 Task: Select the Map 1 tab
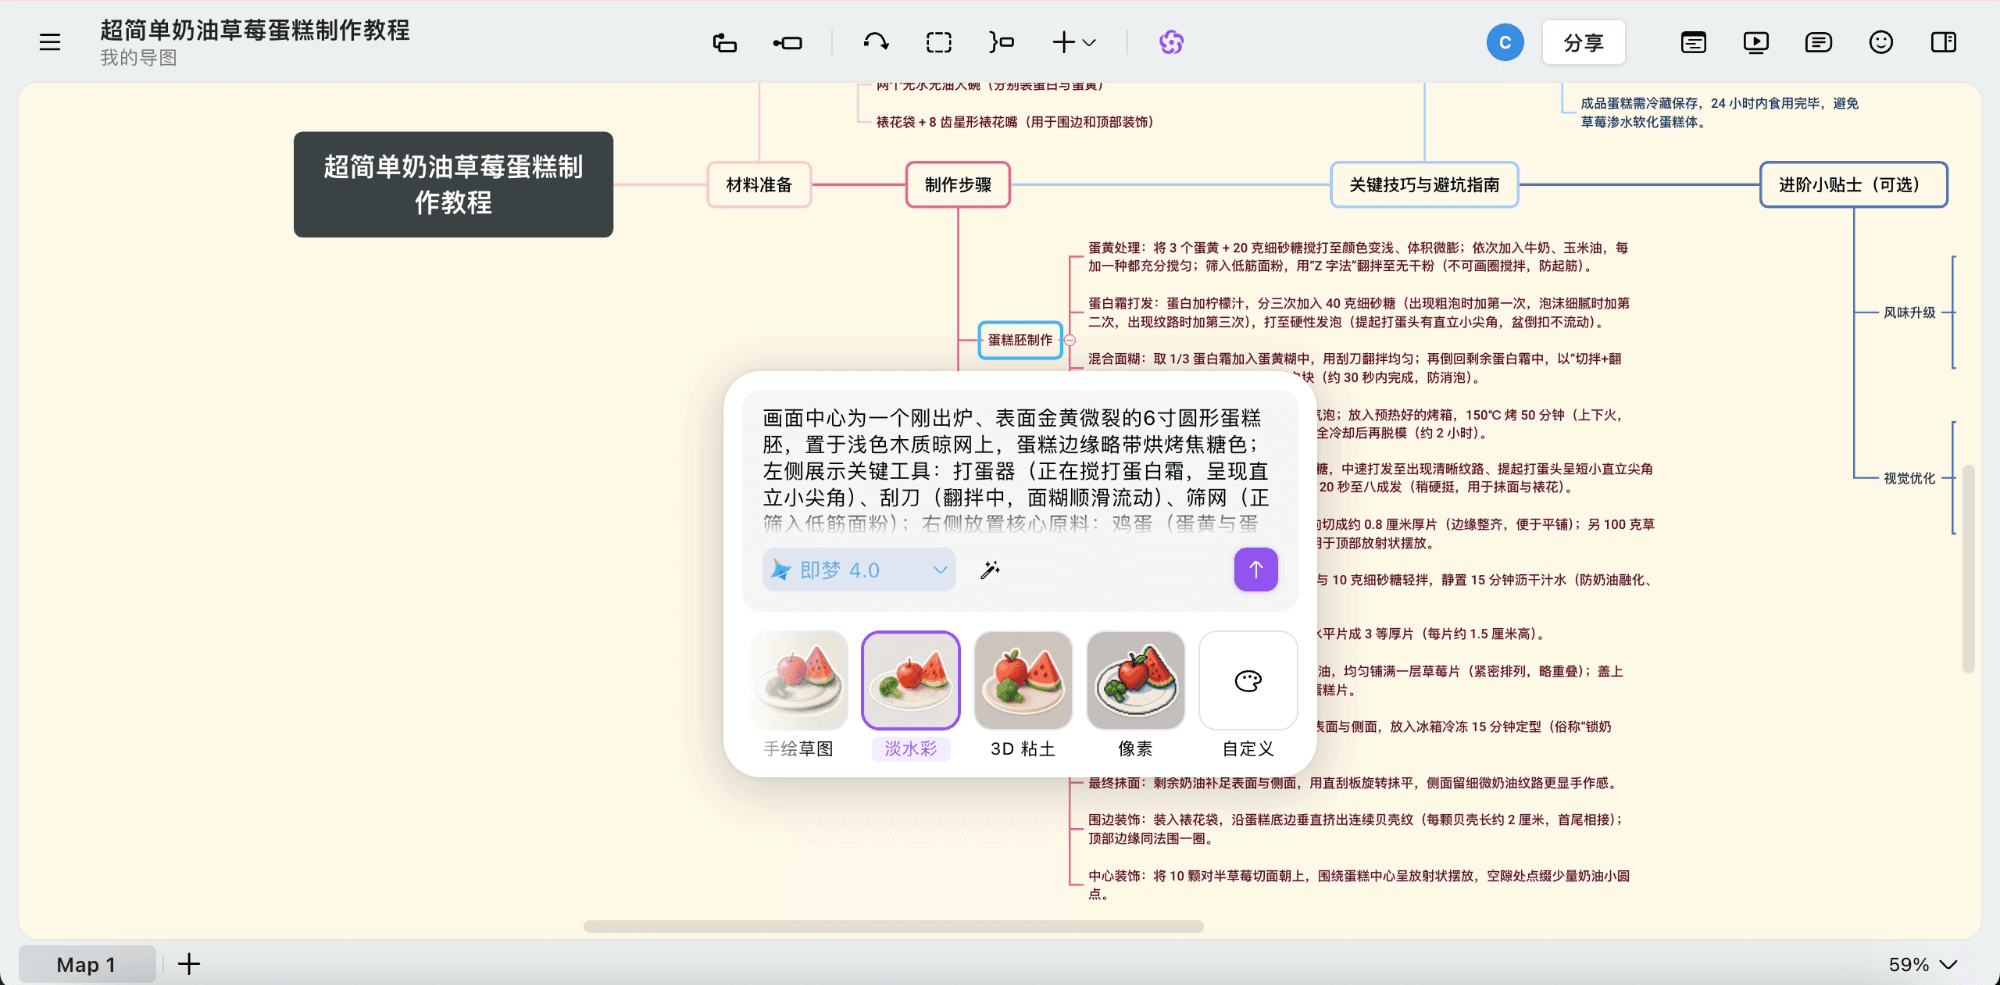[86, 964]
